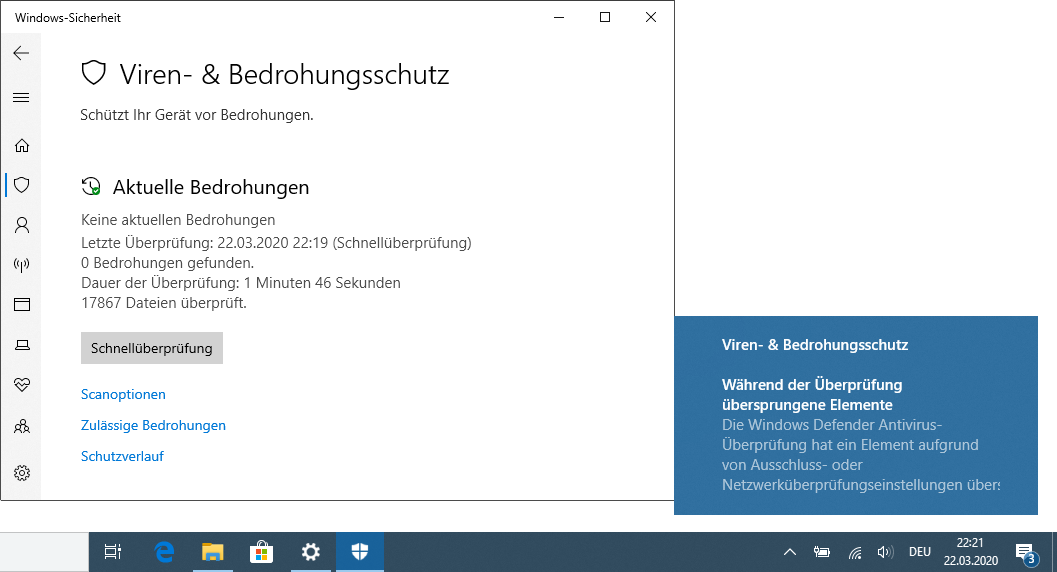Click the text "17867 Dateien überprüft."
The width and height of the screenshot is (1057, 572).
[x=164, y=303]
